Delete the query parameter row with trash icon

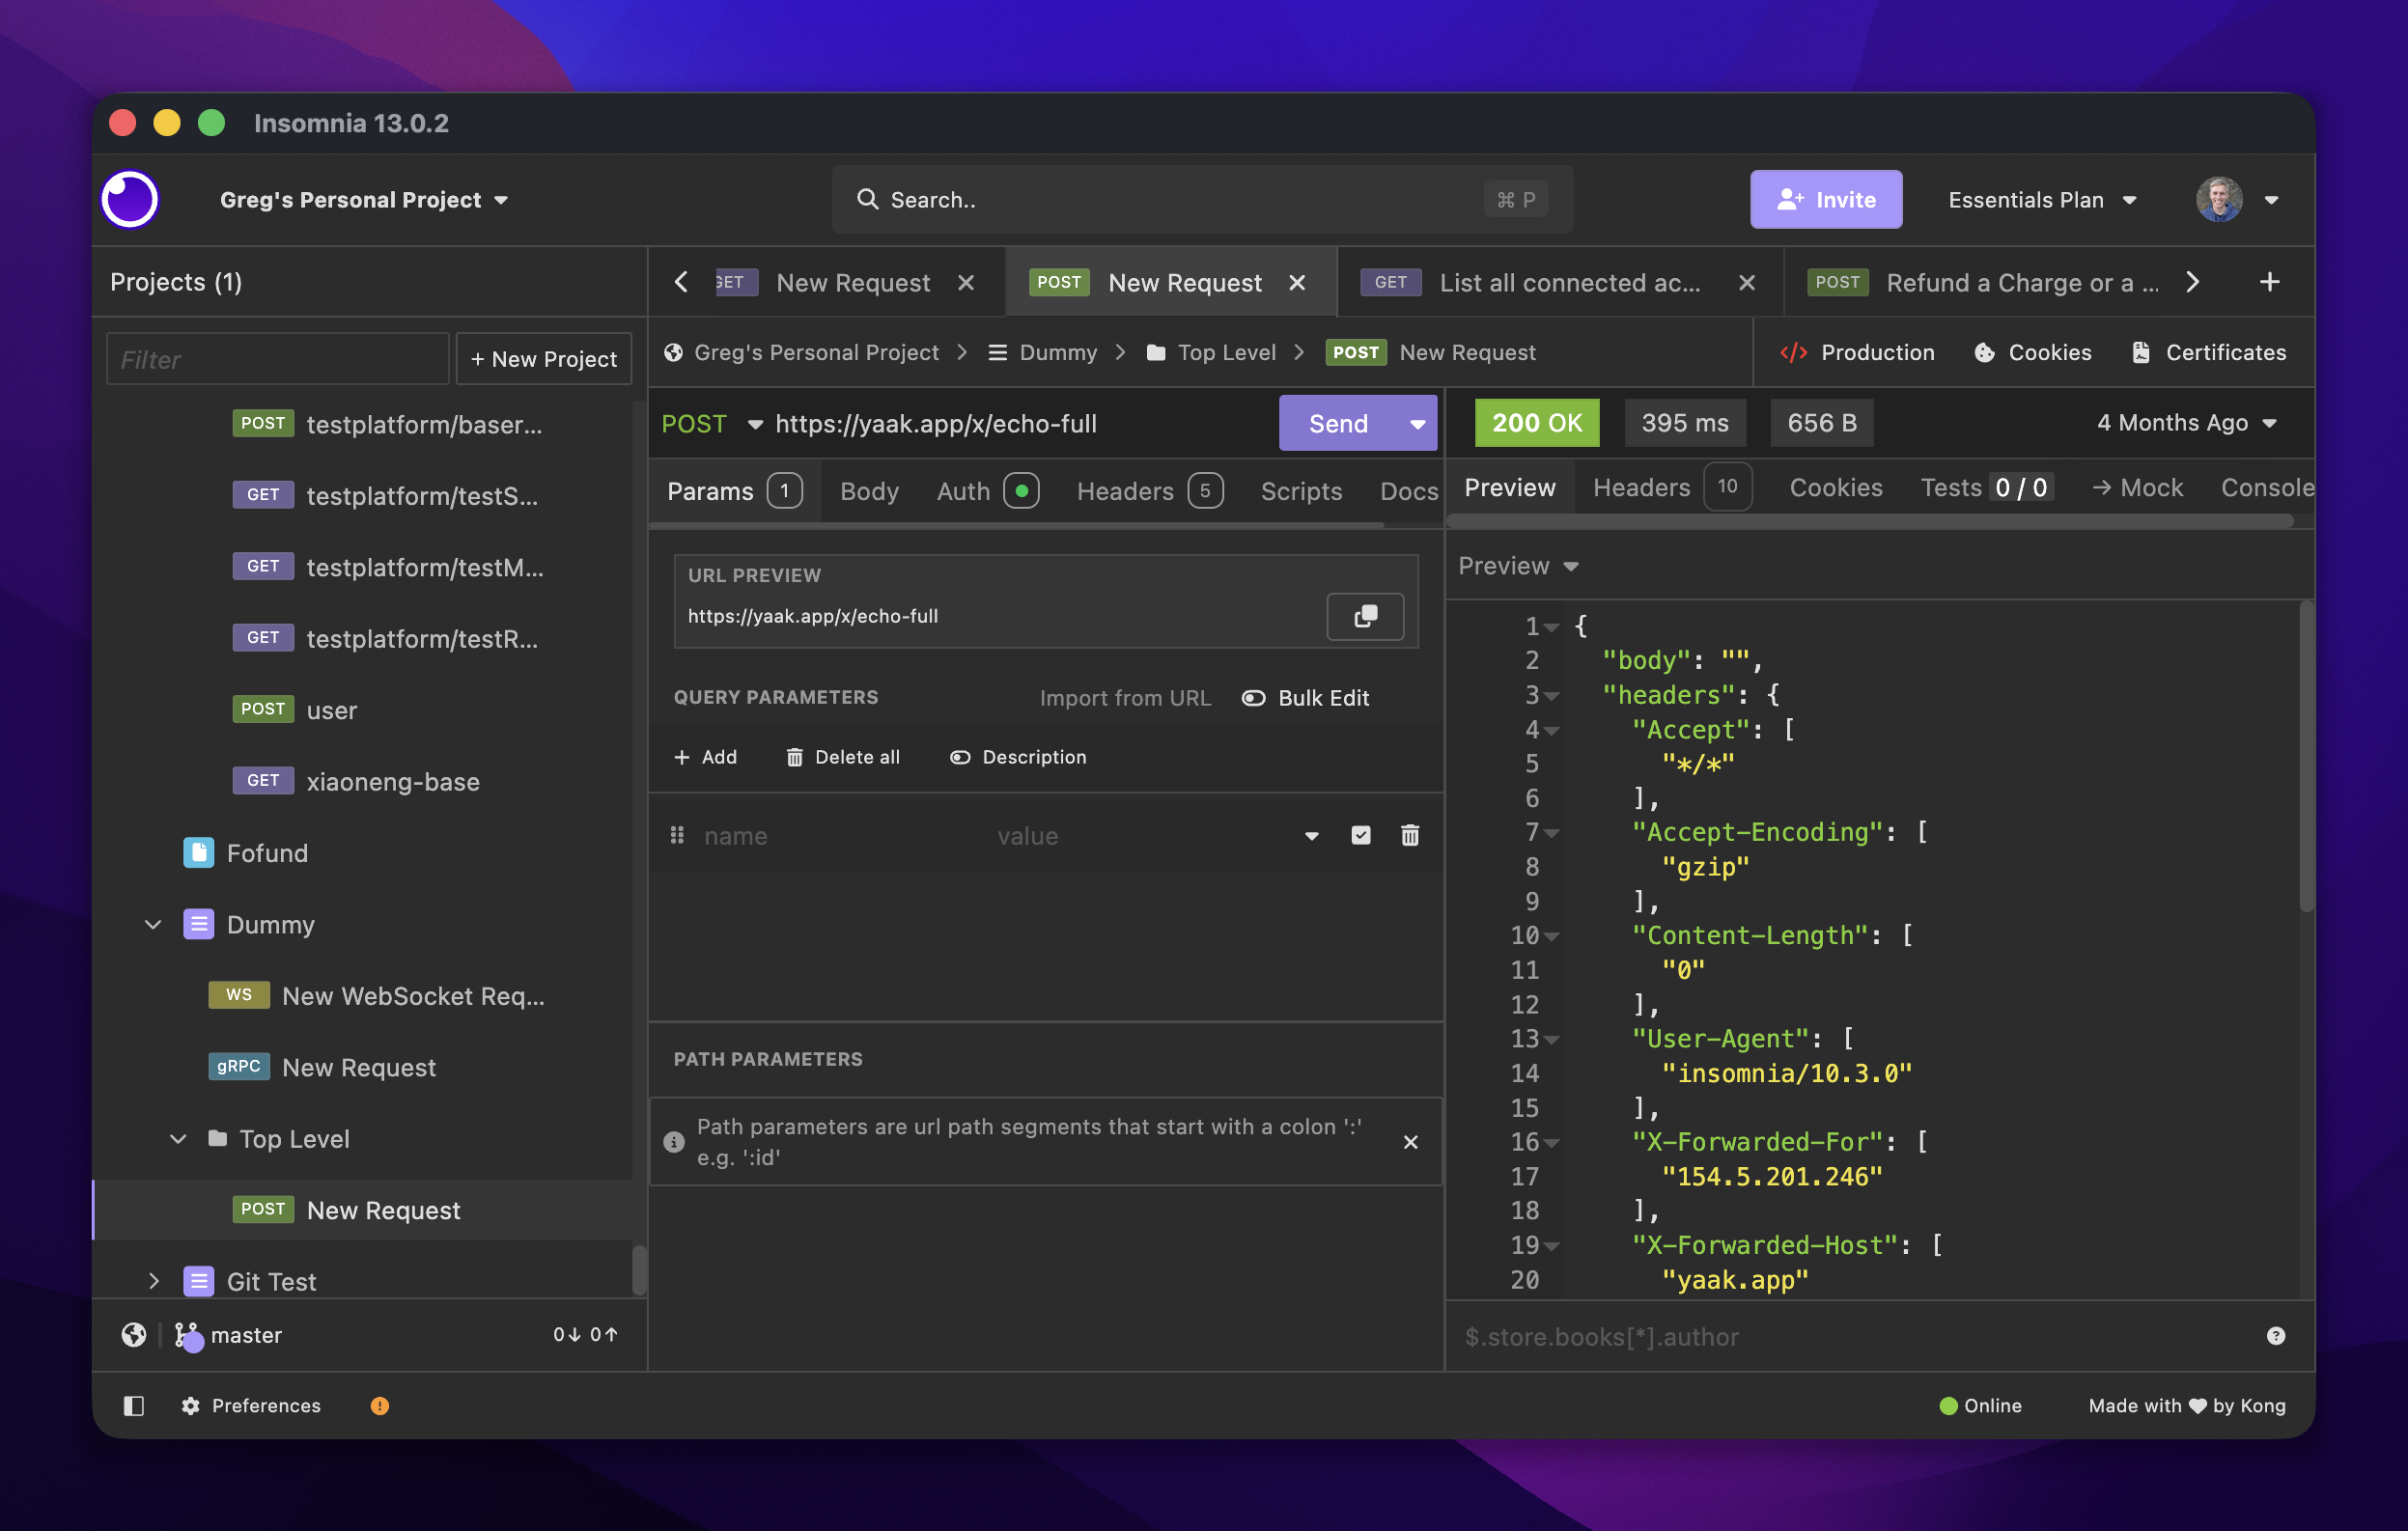[1409, 835]
